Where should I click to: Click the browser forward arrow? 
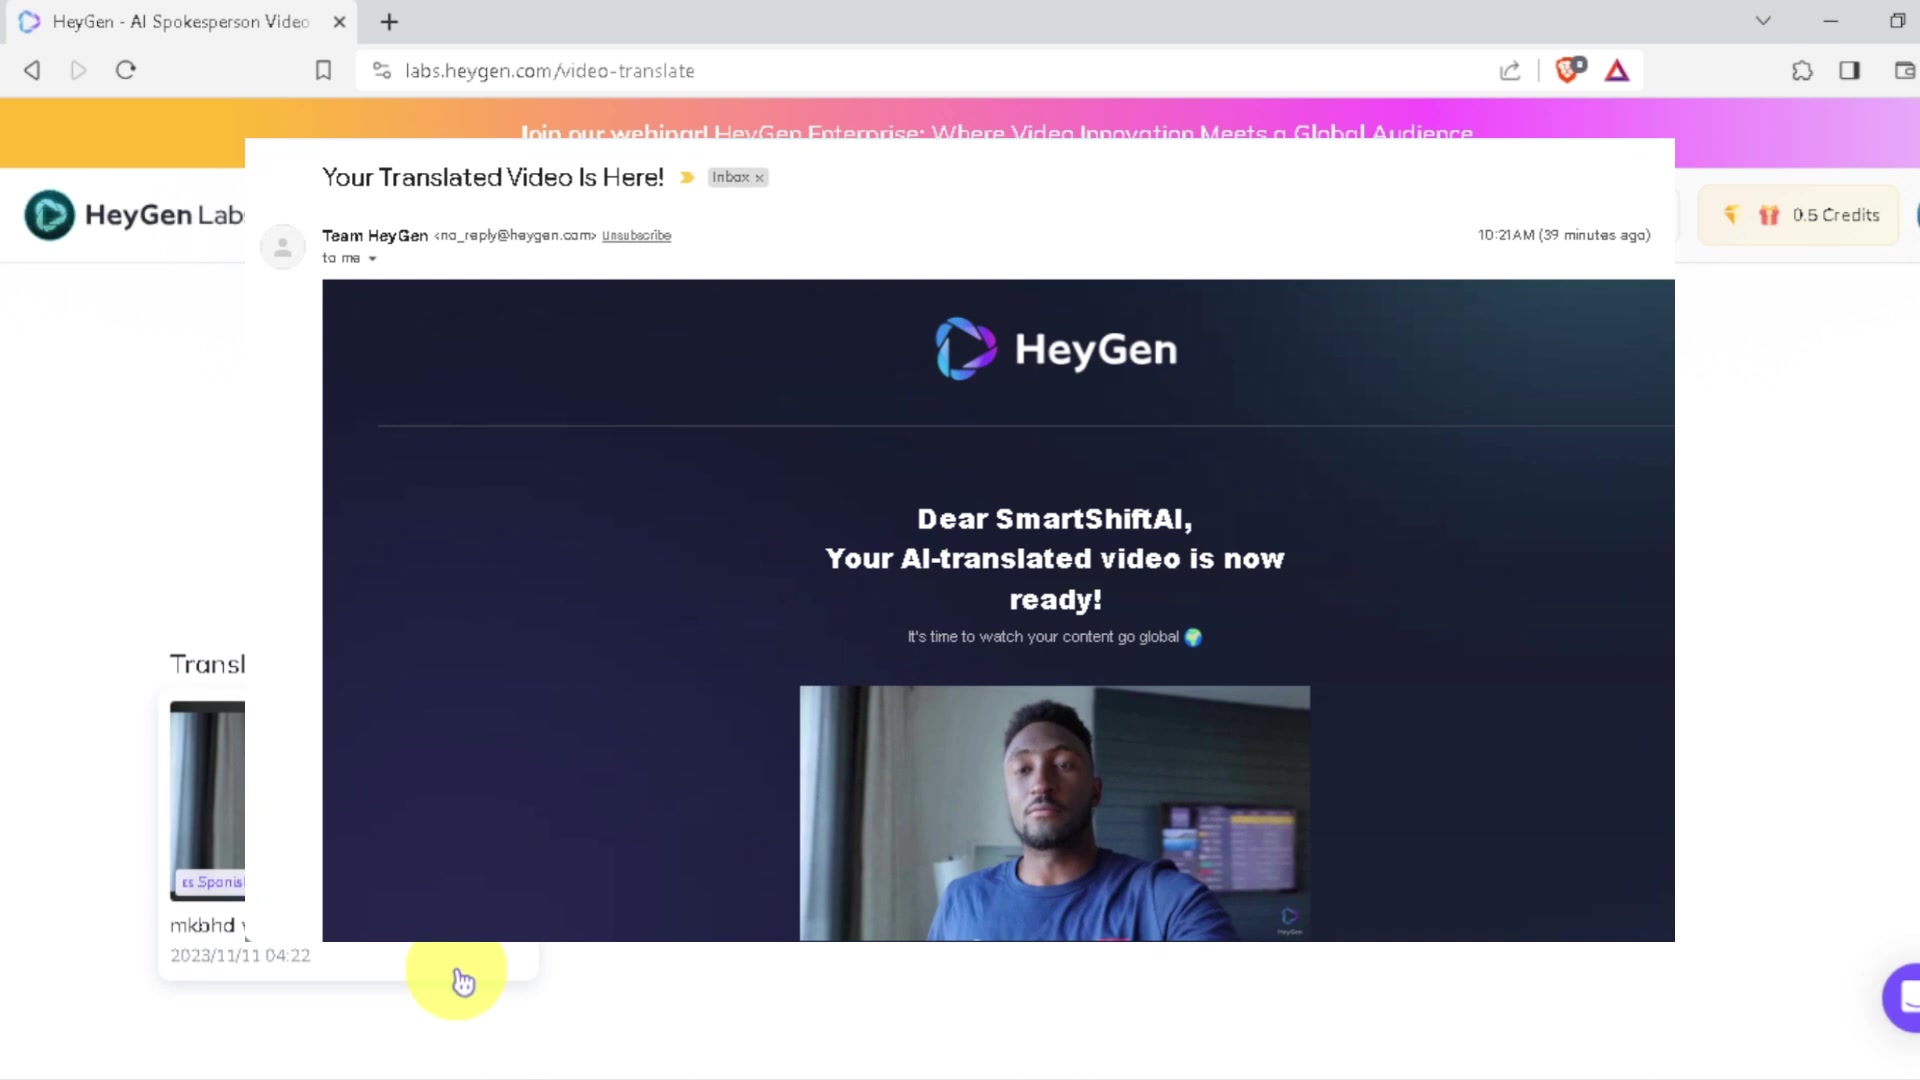78,70
